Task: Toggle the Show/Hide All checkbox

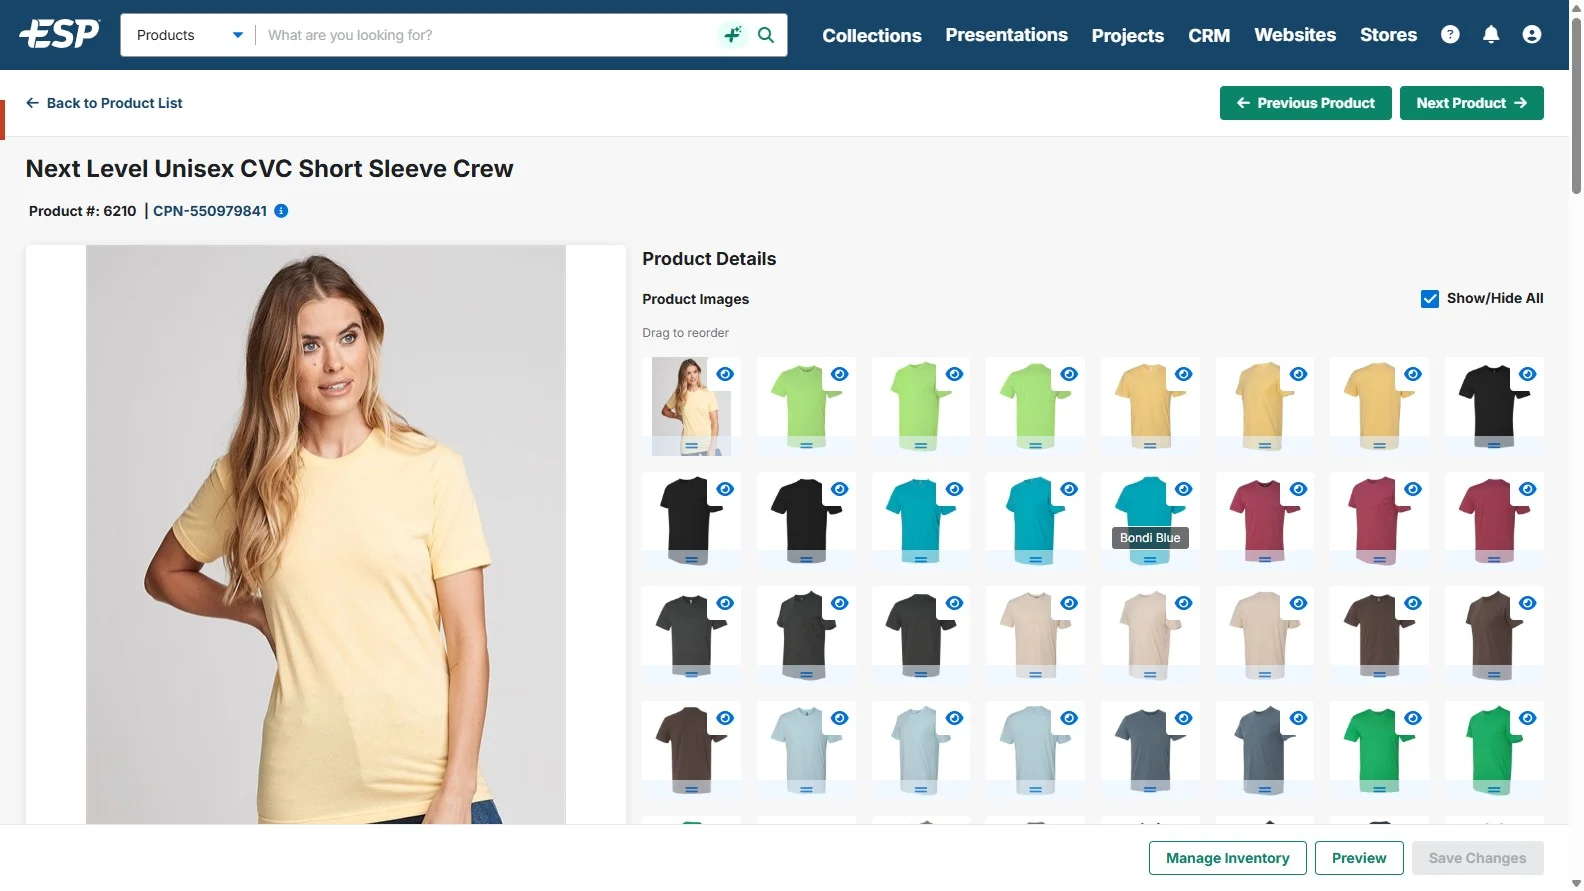Action: [1430, 299]
